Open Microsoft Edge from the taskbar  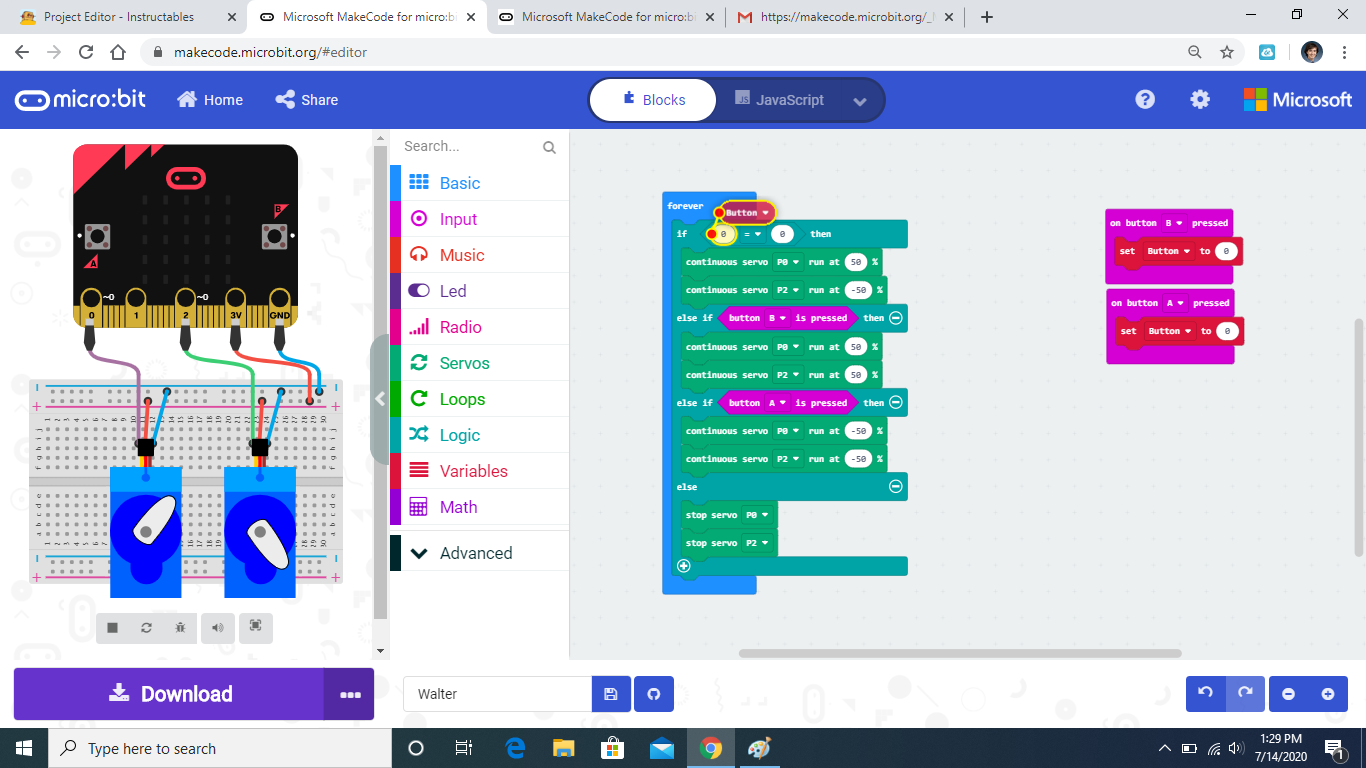[516, 748]
